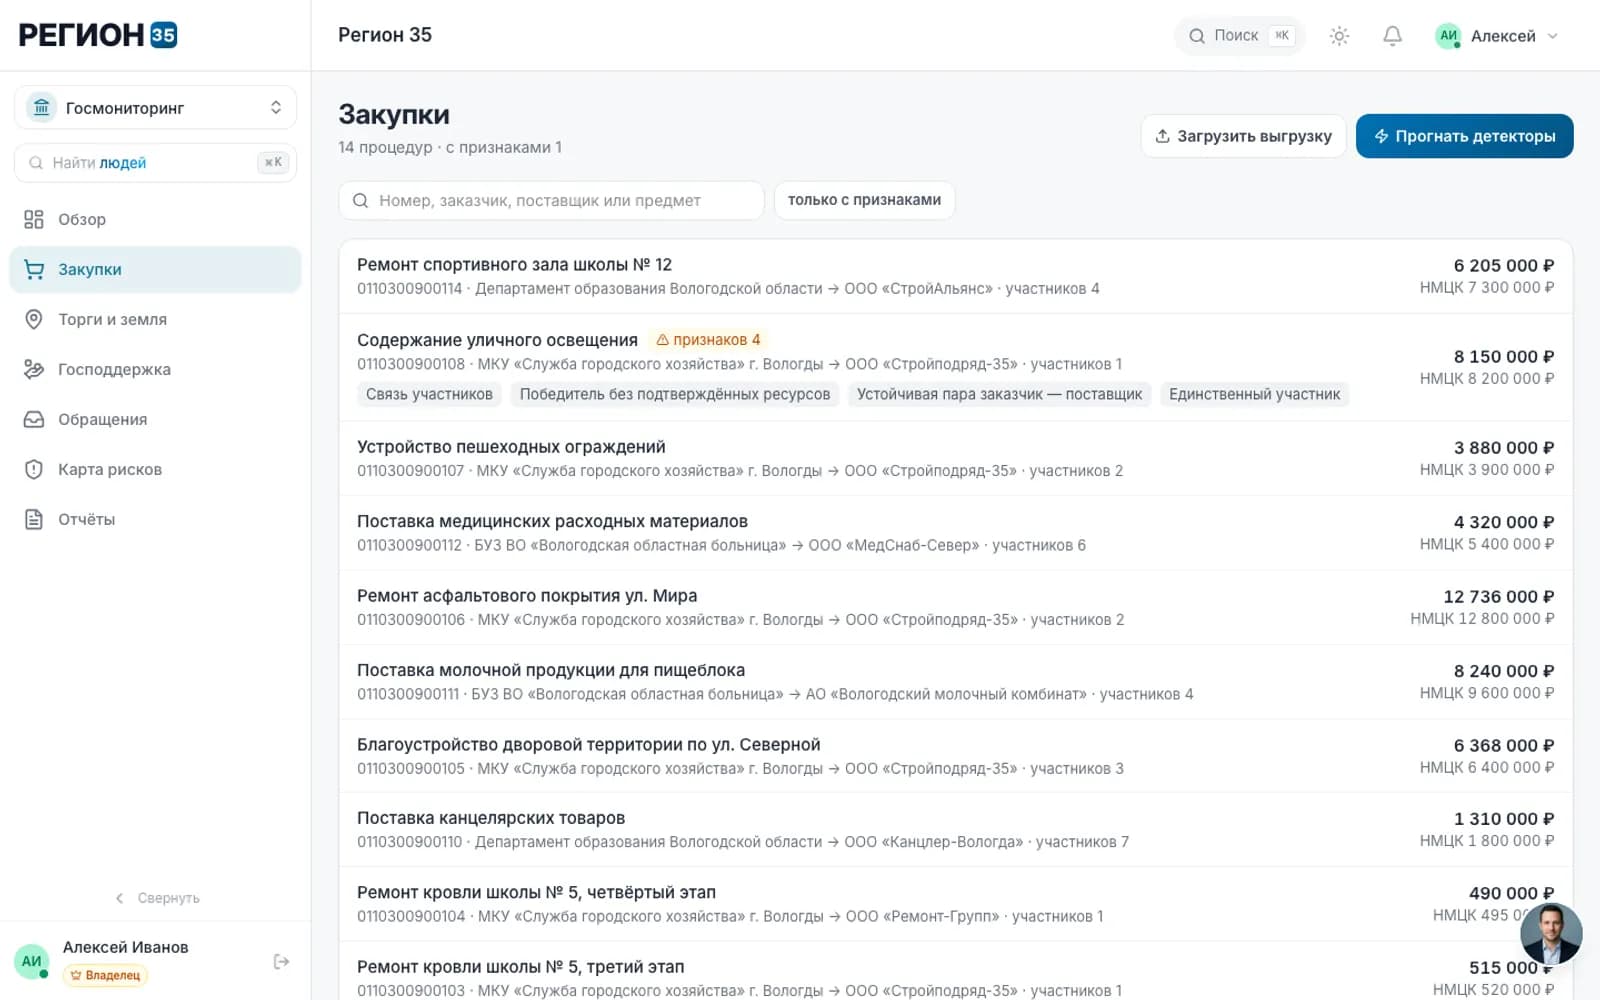Click the Единственный участник tag
The height and width of the screenshot is (1000, 1600).
pyautogui.click(x=1254, y=394)
